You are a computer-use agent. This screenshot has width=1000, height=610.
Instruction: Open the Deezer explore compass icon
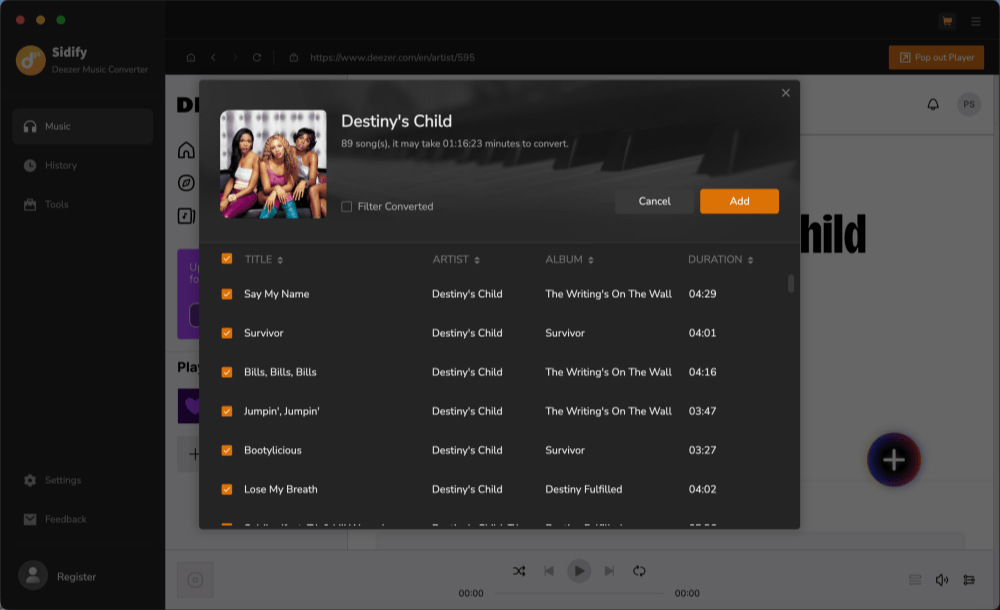click(x=186, y=183)
